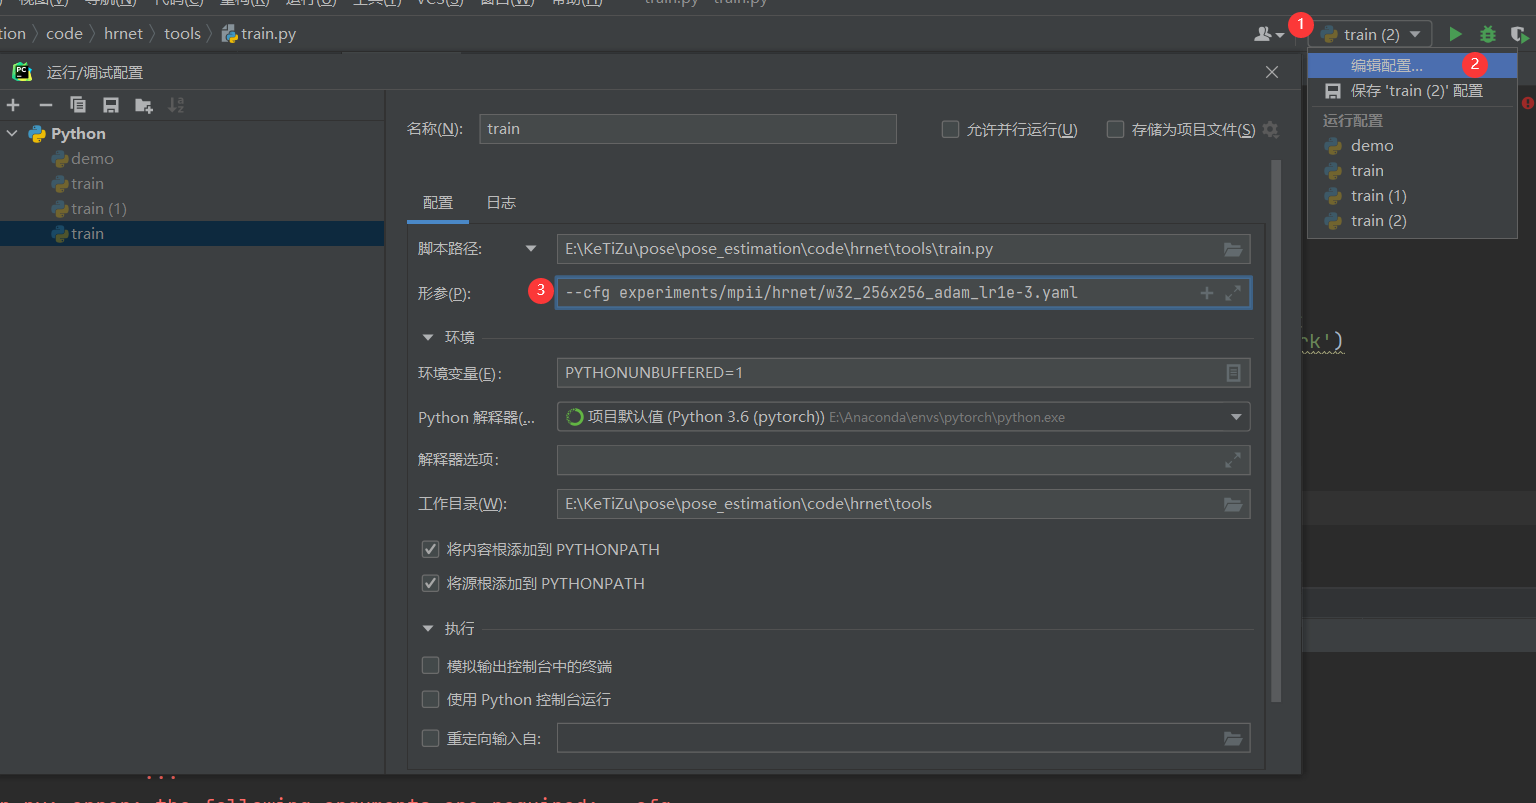This screenshot has height=803, width=1536.
Task: Enable 使用 Python 控制台运行
Action: point(430,699)
